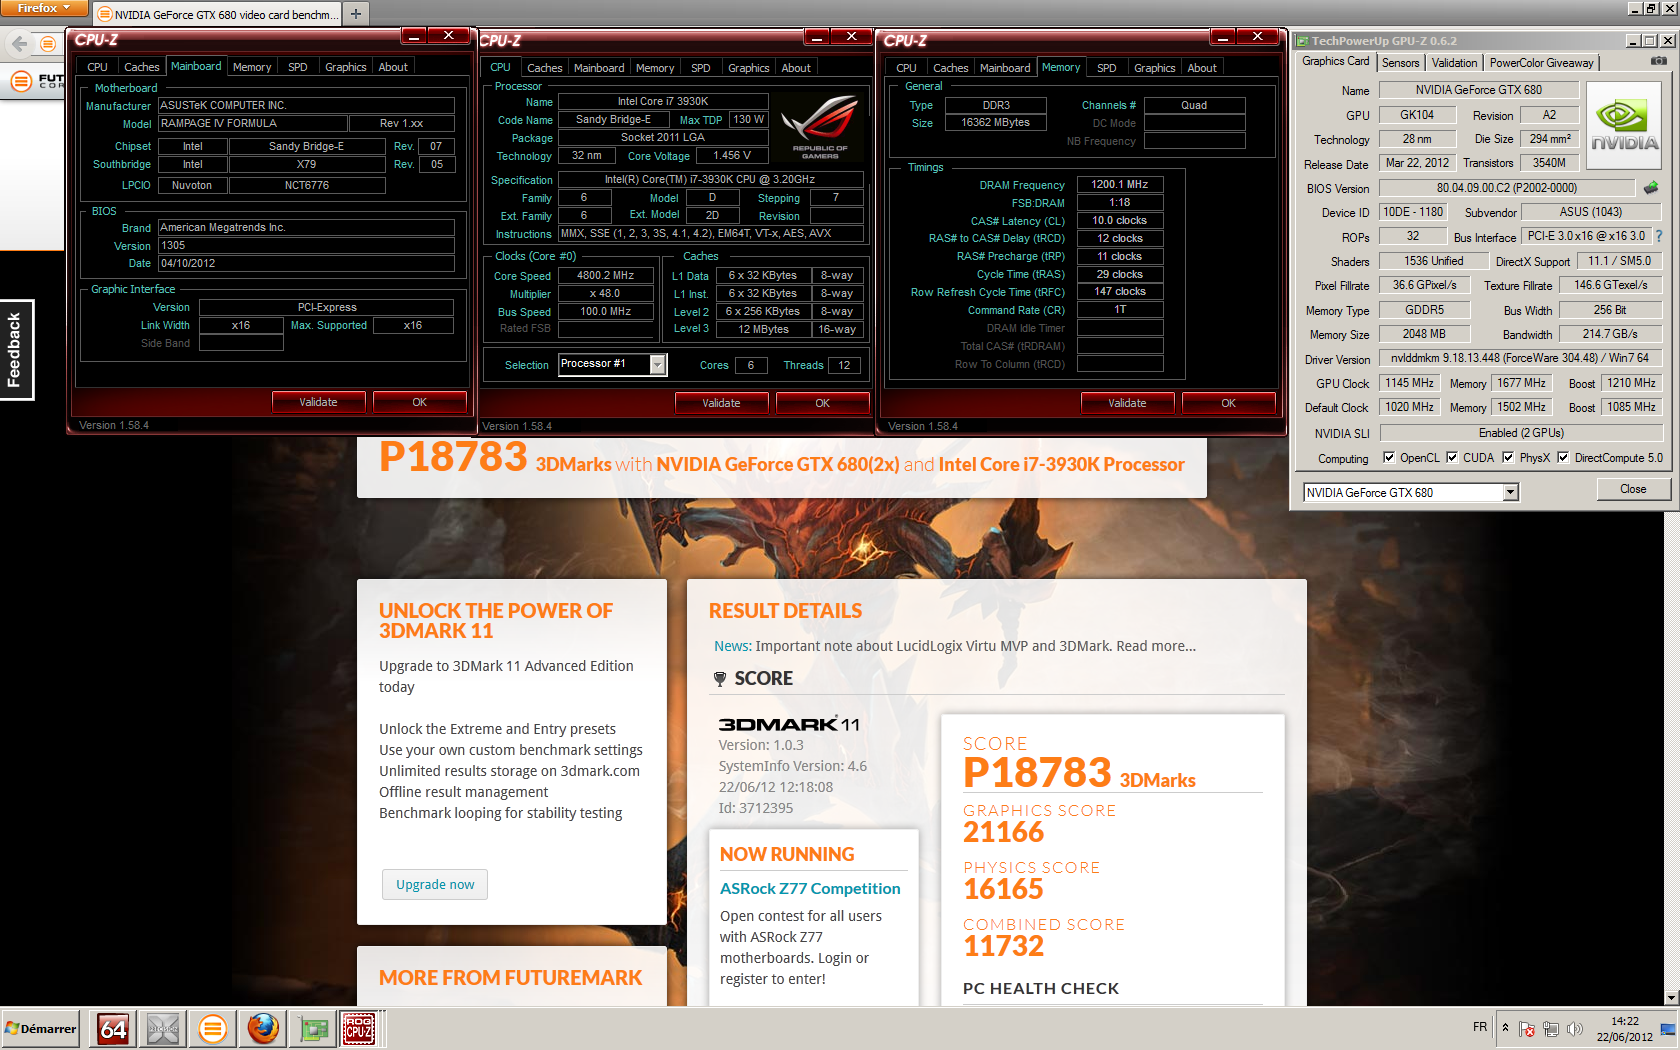Click Graphics Score value 21166
This screenshot has width=1680, height=1050.
click(x=1003, y=832)
